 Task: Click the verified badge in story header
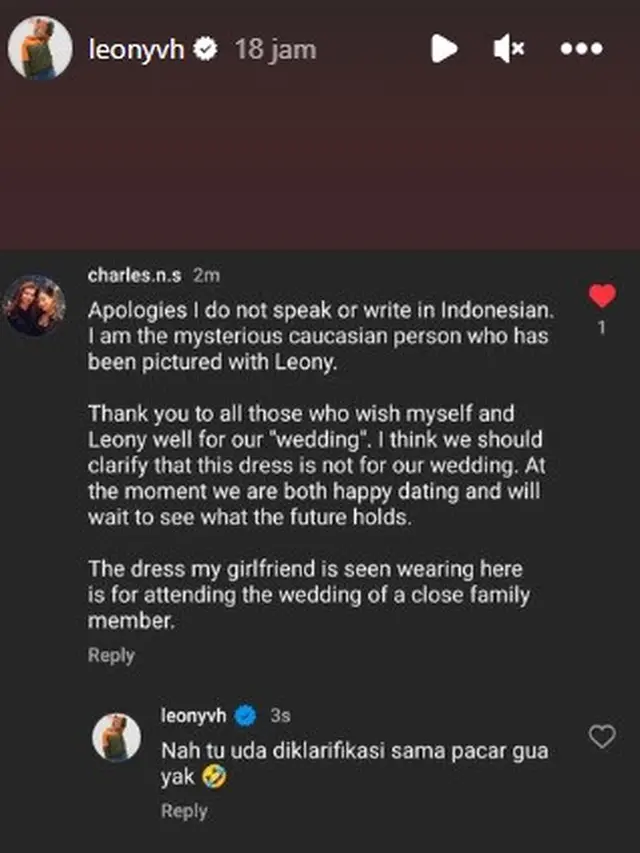(206, 50)
